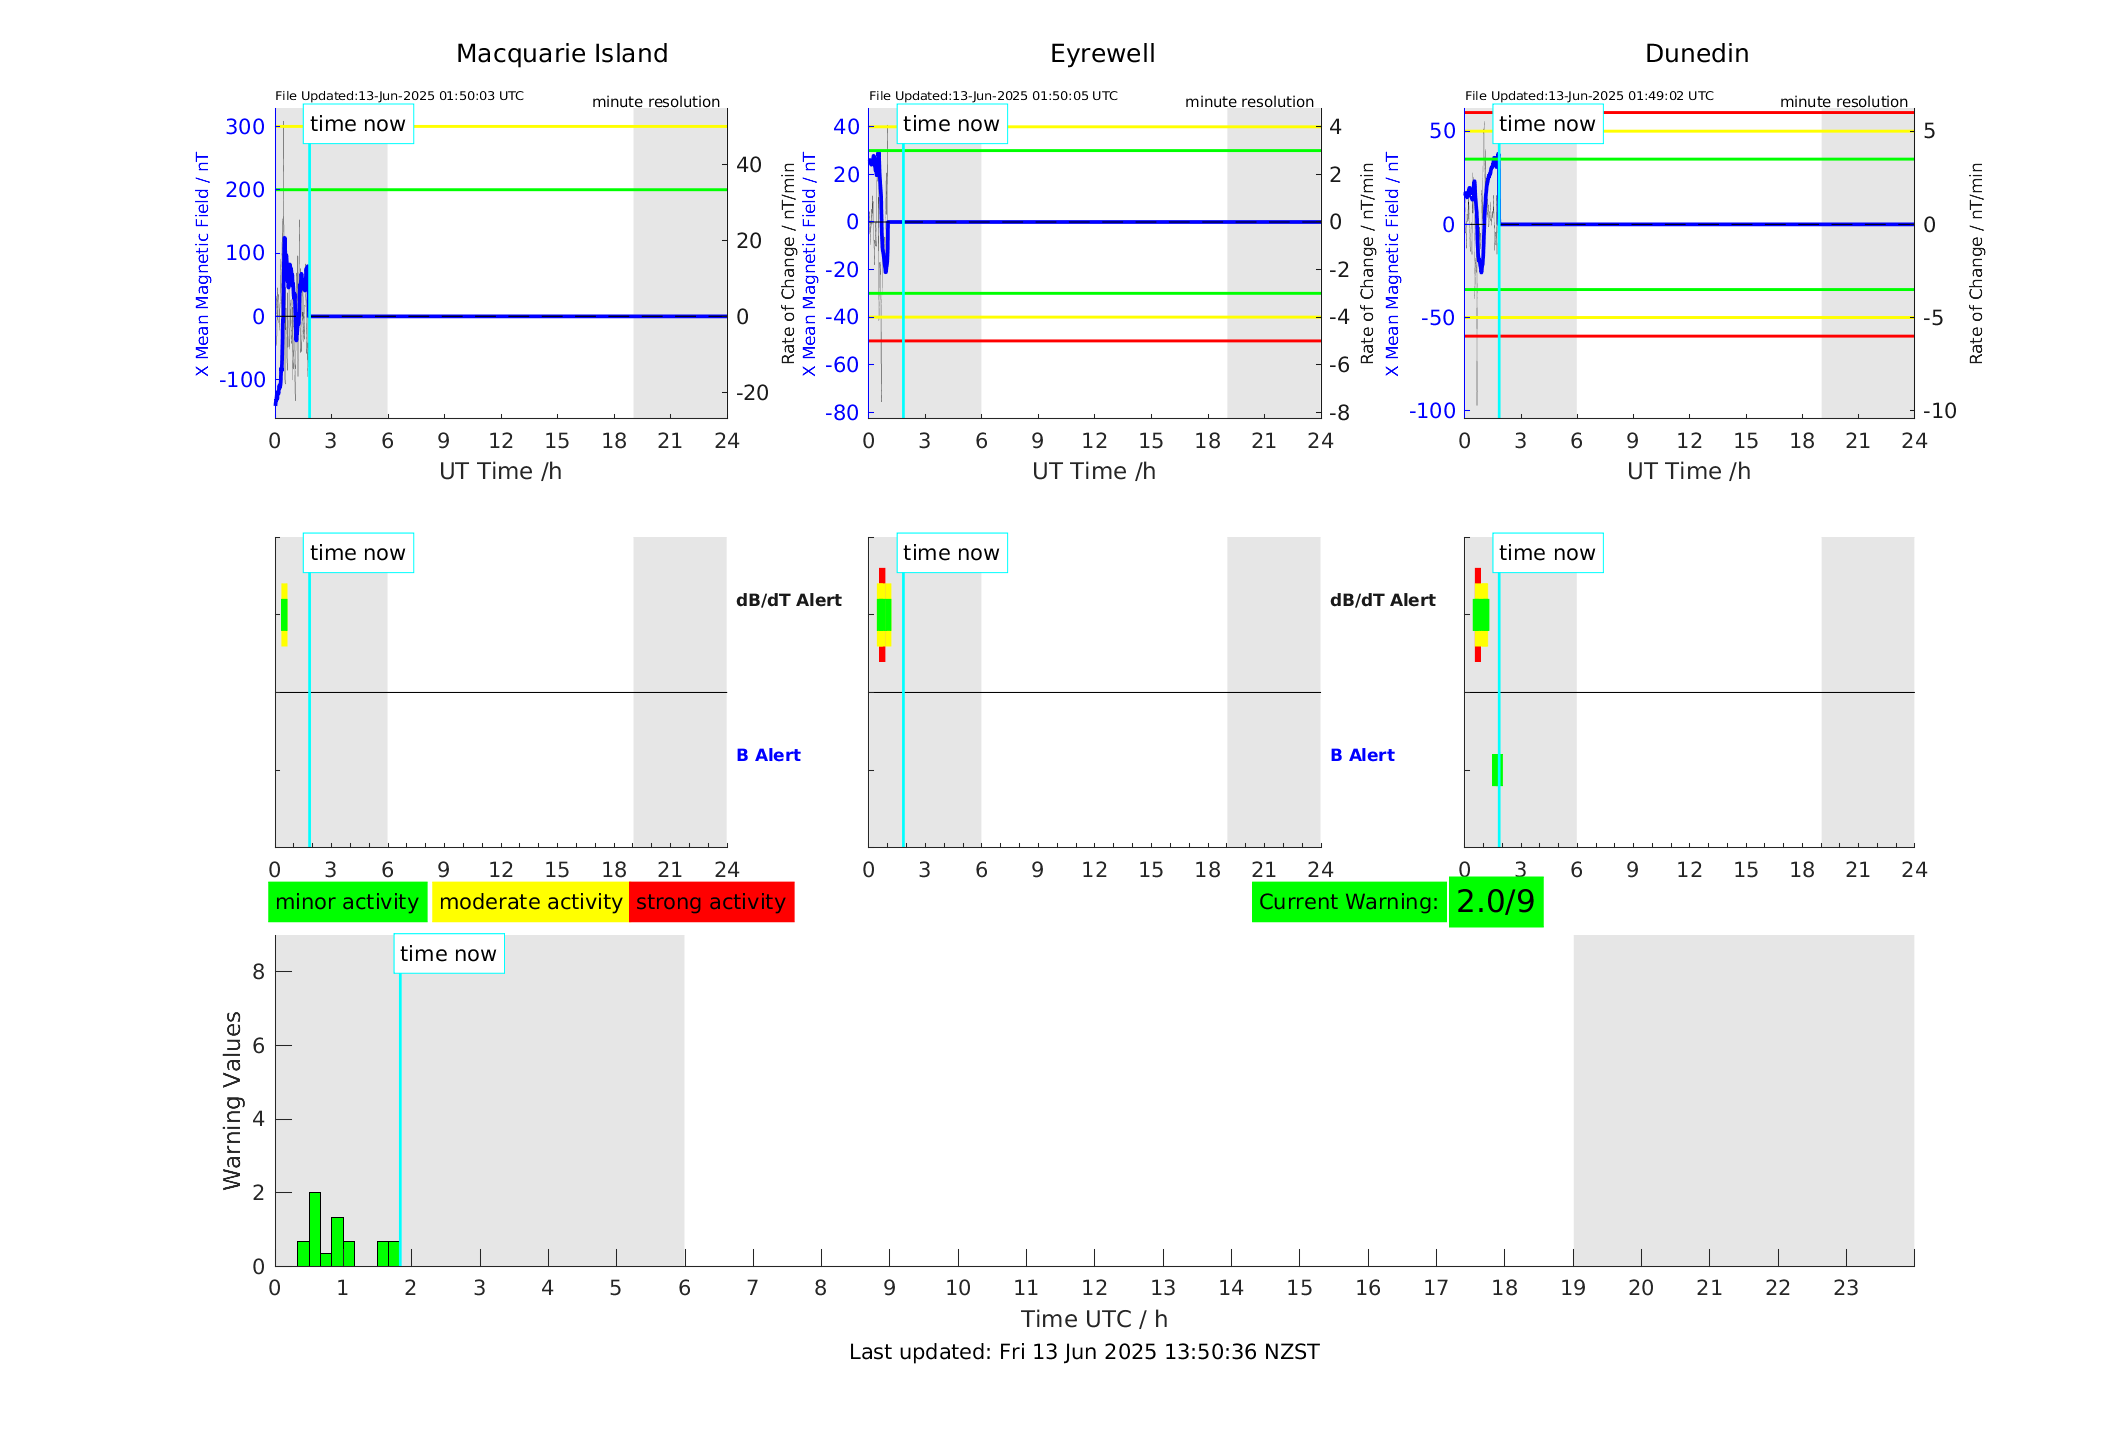This screenshot has height=1437, width=2117.
Task: Click Dunedin File Updated timestamp text
Action: pyautogui.click(x=1589, y=96)
